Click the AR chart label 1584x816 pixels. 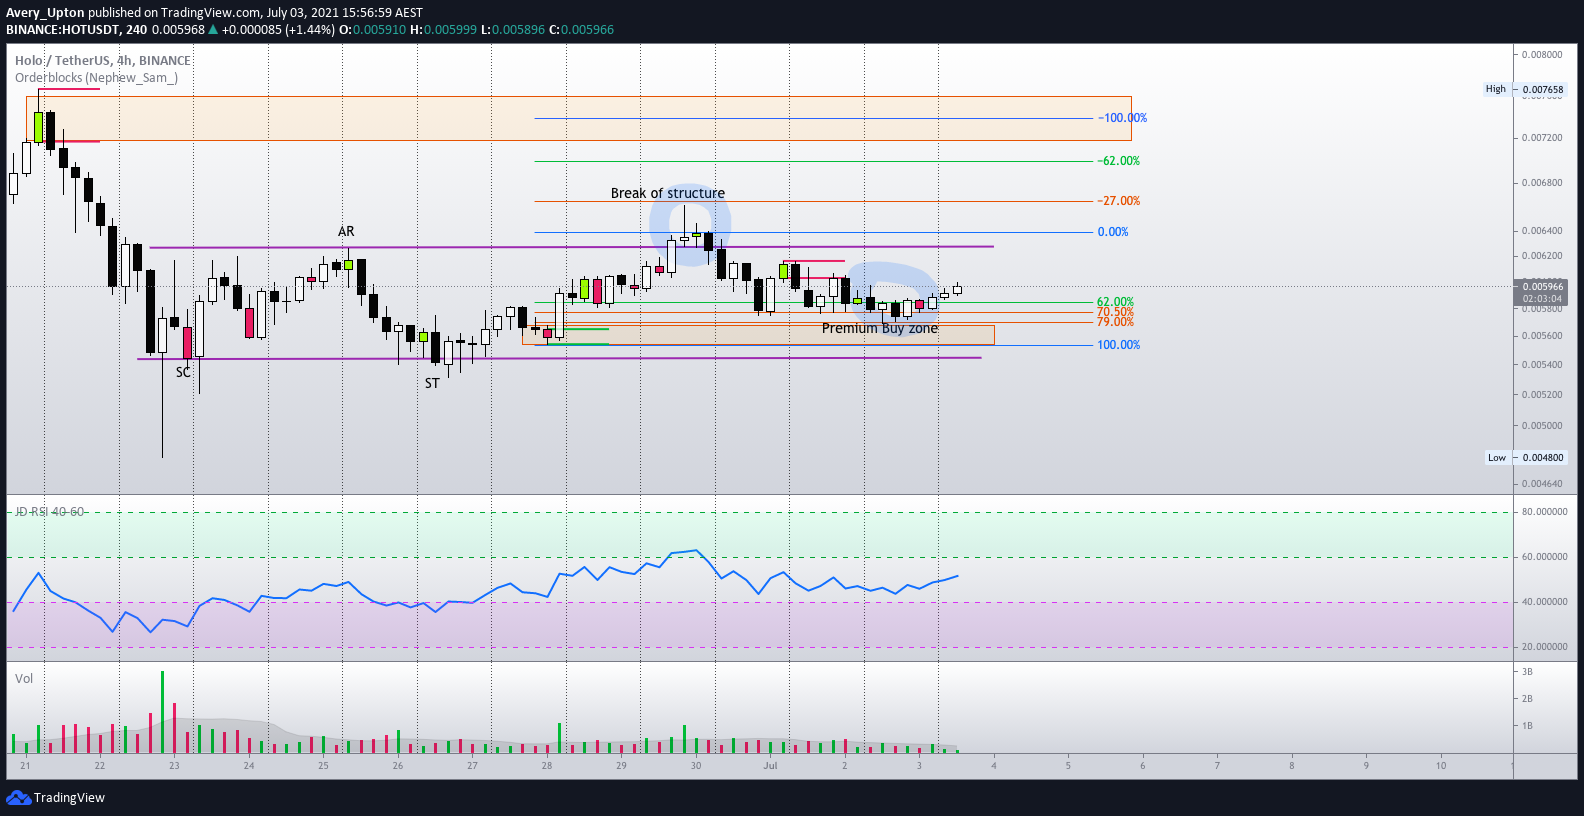346,231
